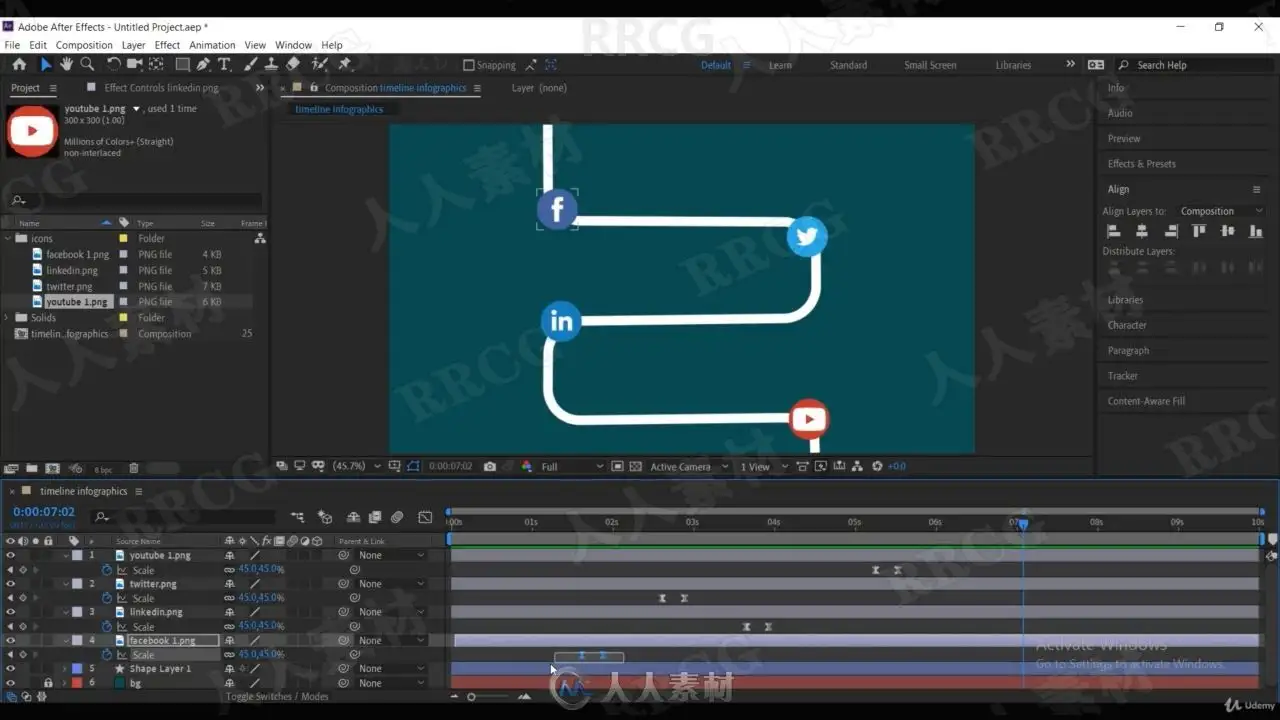Screen dimensions: 1280x720
Task: Select the Brush tool
Action: coord(251,64)
